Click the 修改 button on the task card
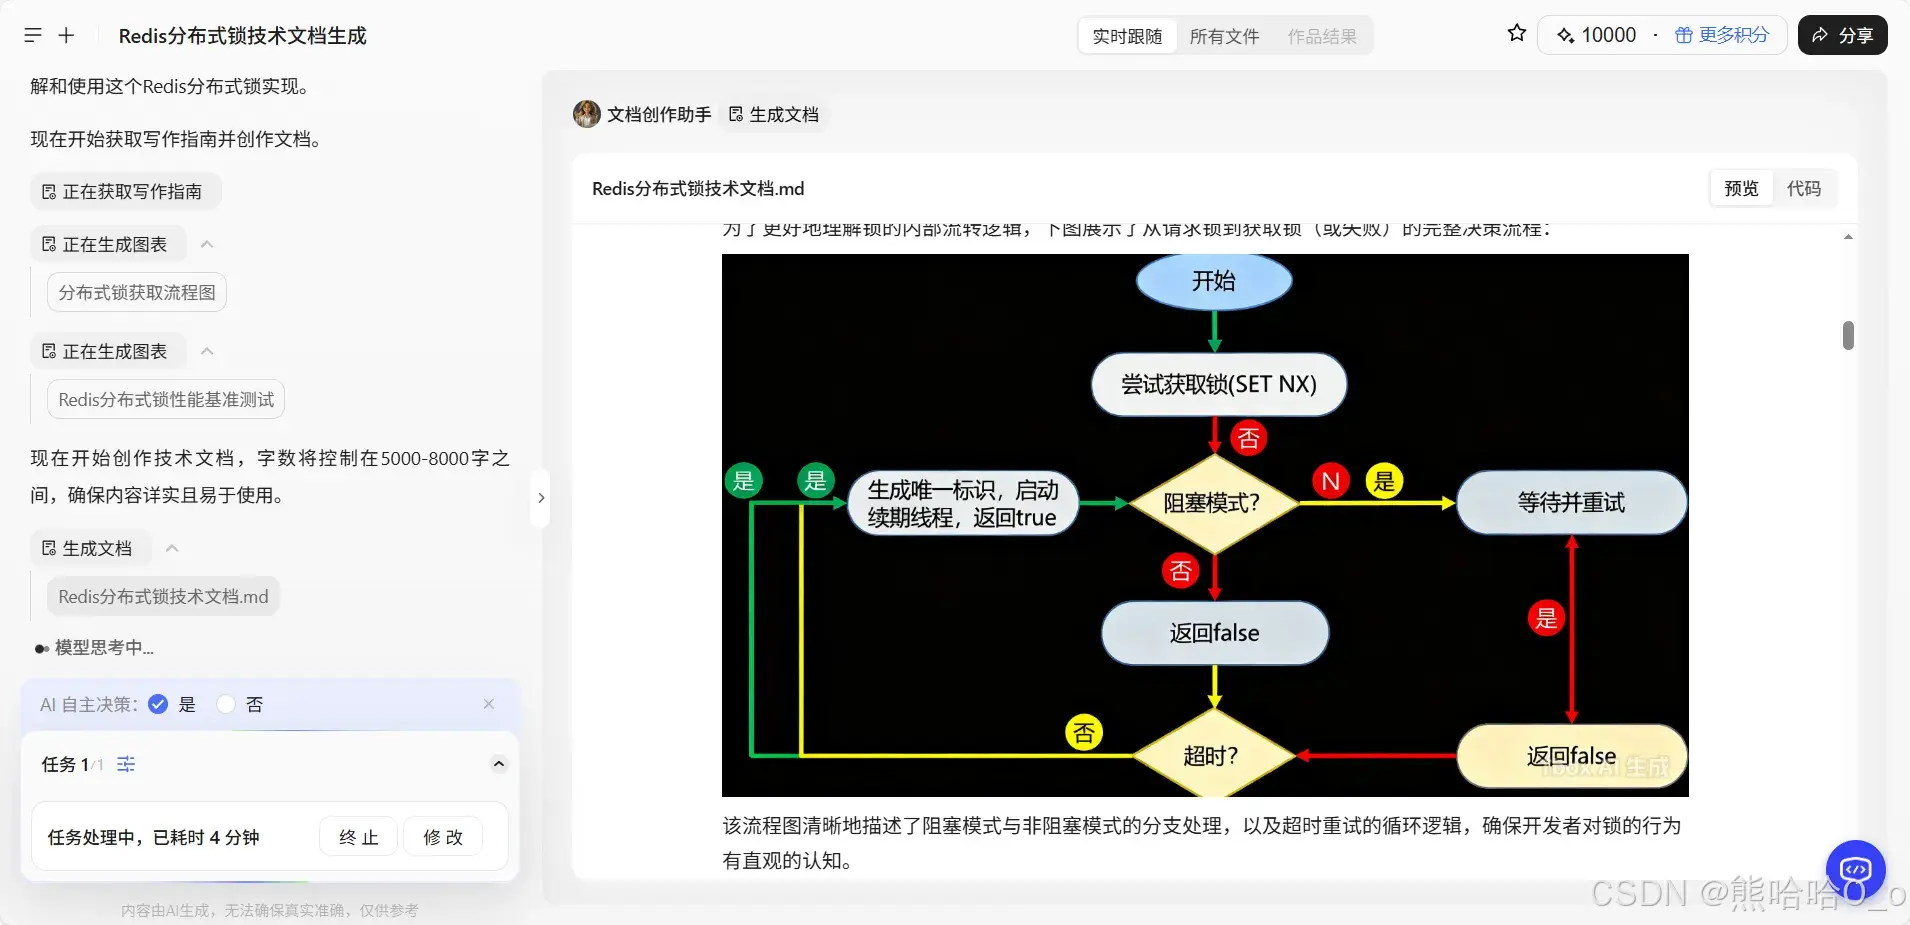The width and height of the screenshot is (1910, 925). pos(442,837)
